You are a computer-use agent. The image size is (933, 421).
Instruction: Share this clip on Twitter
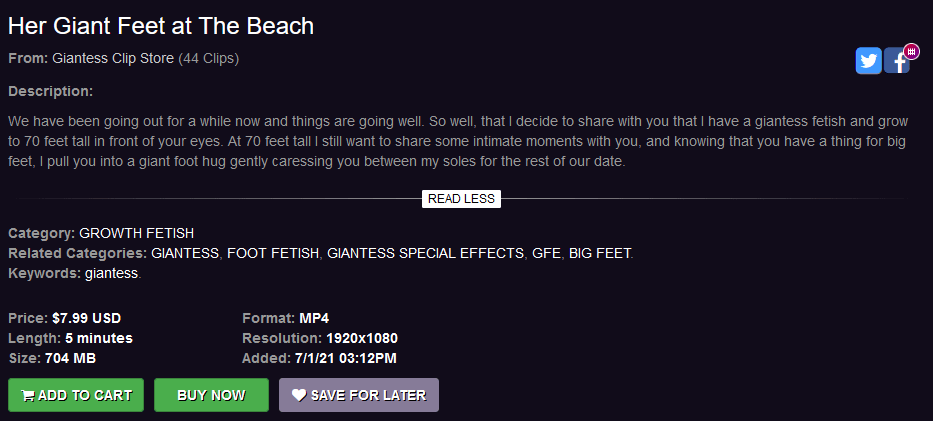click(x=868, y=61)
